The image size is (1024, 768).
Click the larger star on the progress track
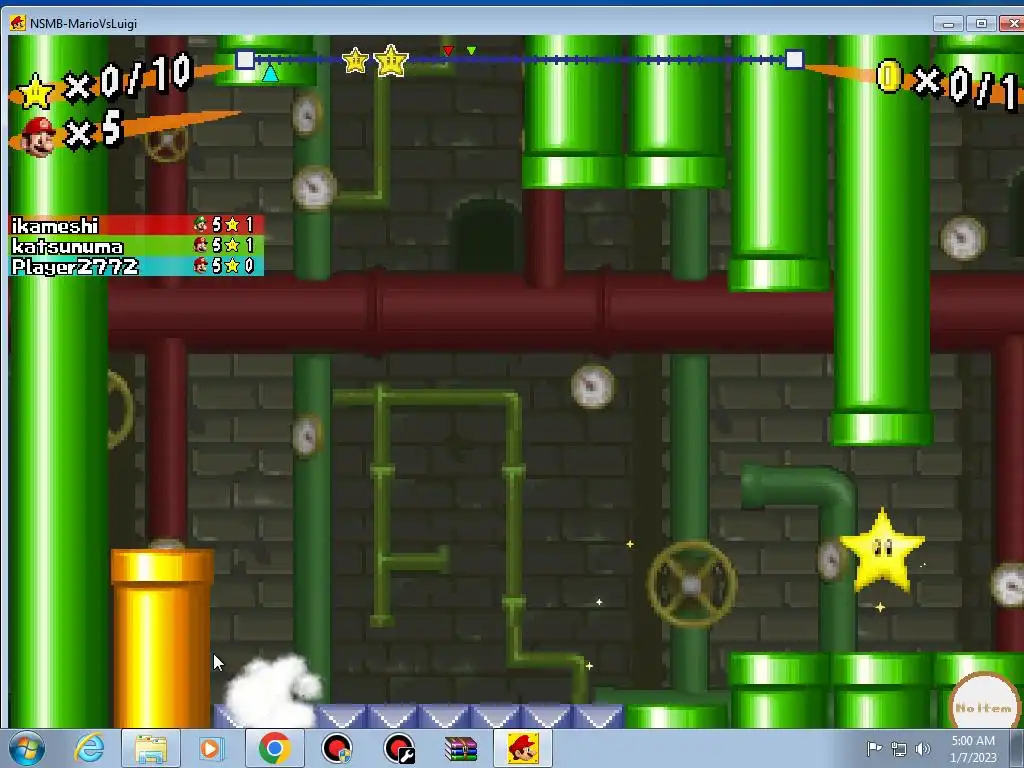pos(391,61)
